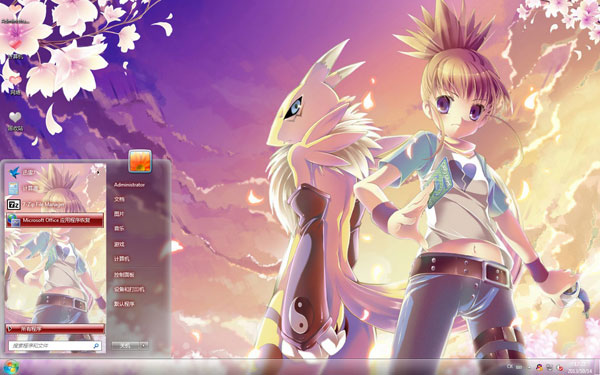Open 文档 (Documents) in the Start menu

[x=119, y=199]
